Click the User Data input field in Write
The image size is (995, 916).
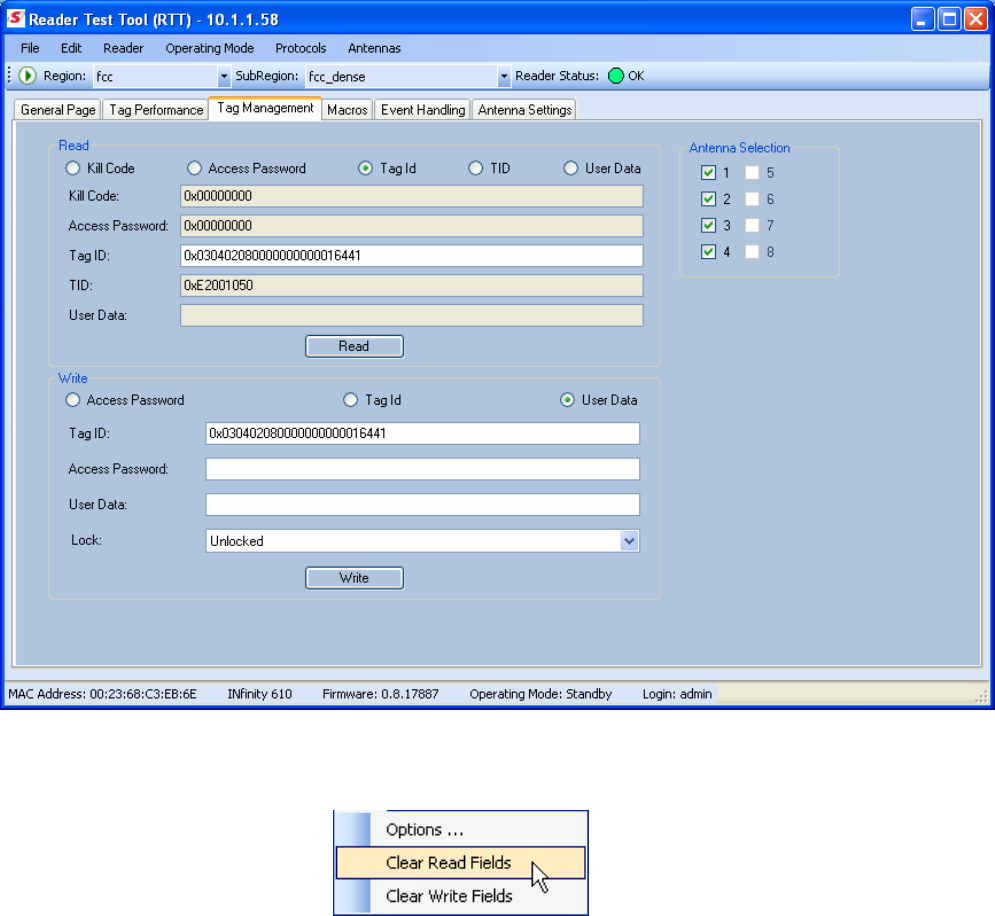pyautogui.click(x=422, y=504)
